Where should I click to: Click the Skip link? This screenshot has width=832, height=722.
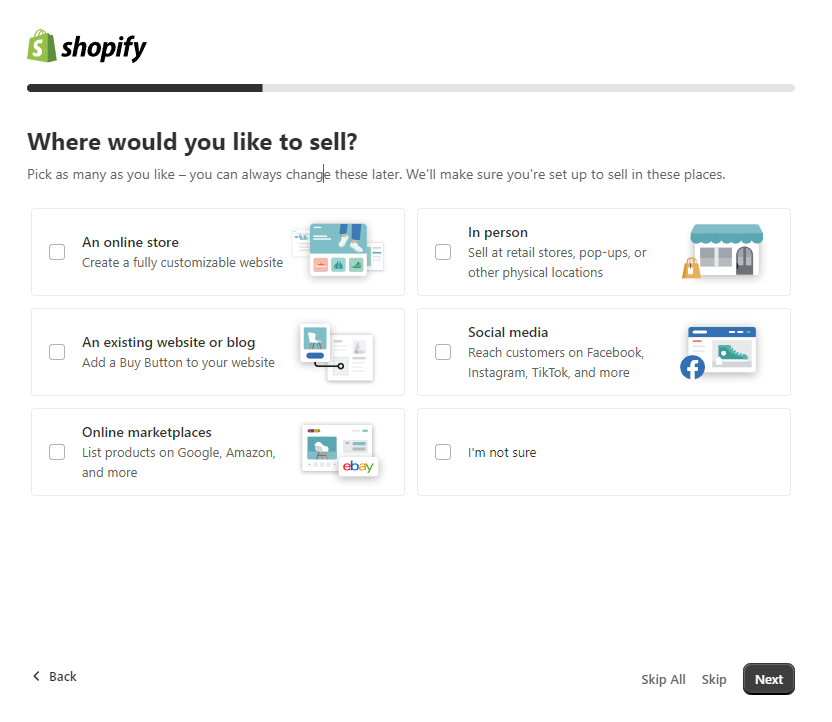(x=714, y=680)
